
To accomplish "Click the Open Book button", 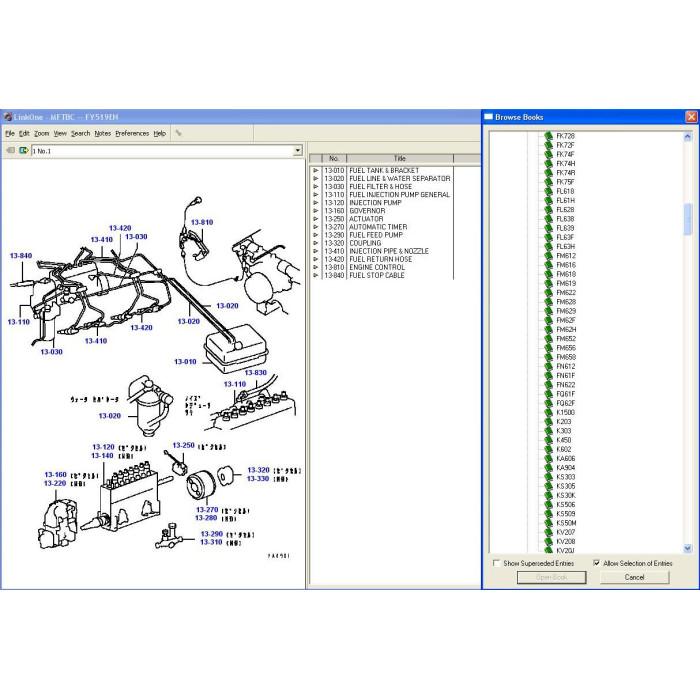I will click(x=551, y=577).
